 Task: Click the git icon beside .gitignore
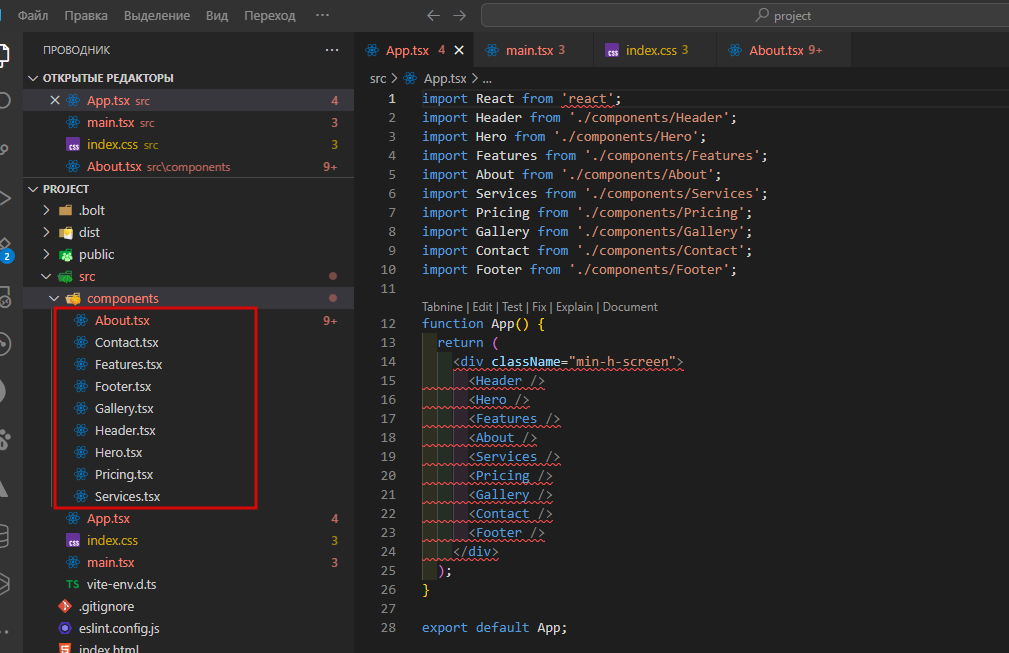pos(65,606)
